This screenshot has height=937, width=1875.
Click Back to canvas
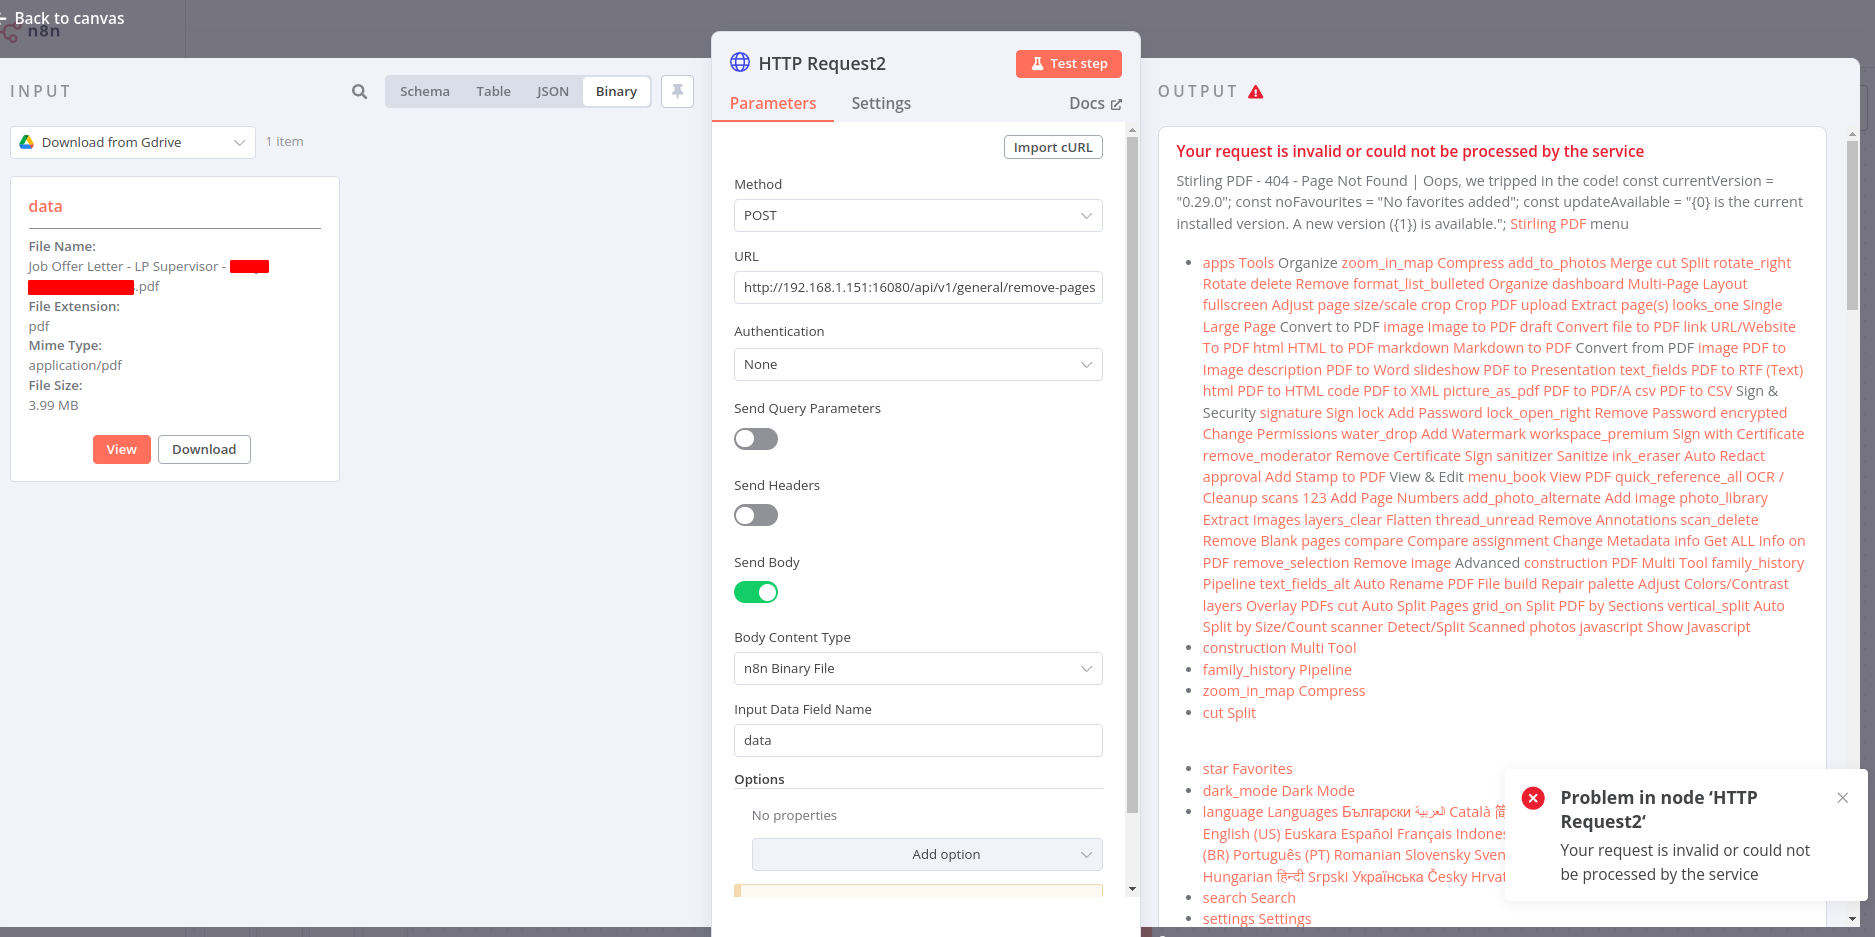pos(63,18)
